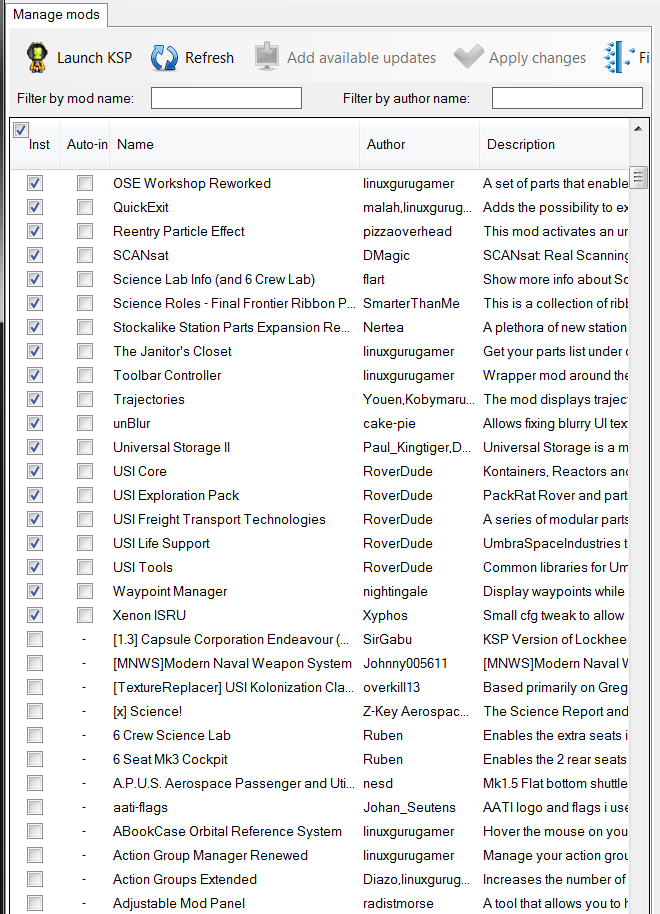660x914 pixels.
Task: Click author SirGabu cell
Action: coord(388,639)
